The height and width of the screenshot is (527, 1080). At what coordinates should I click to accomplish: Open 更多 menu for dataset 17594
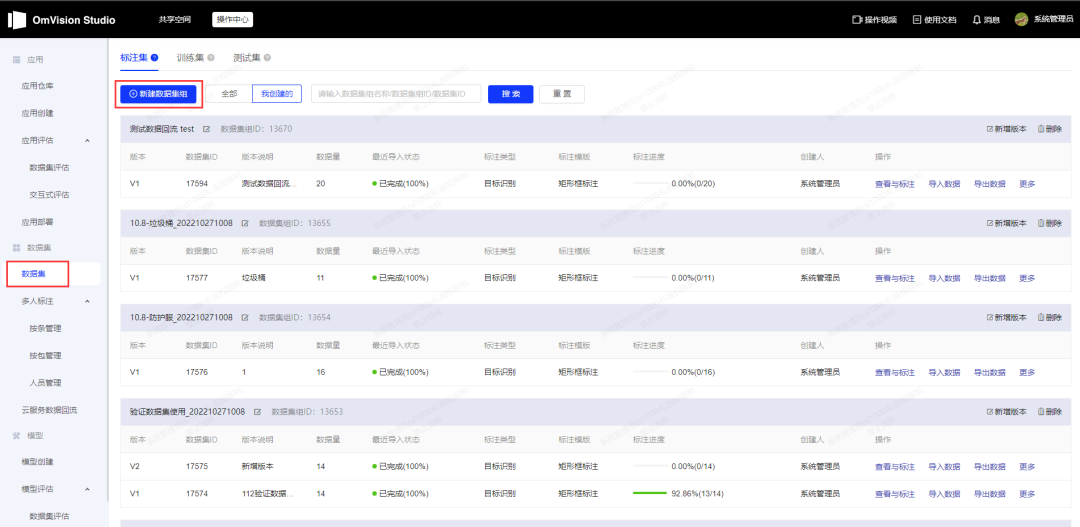pyautogui.click(x=1027, y=184)
